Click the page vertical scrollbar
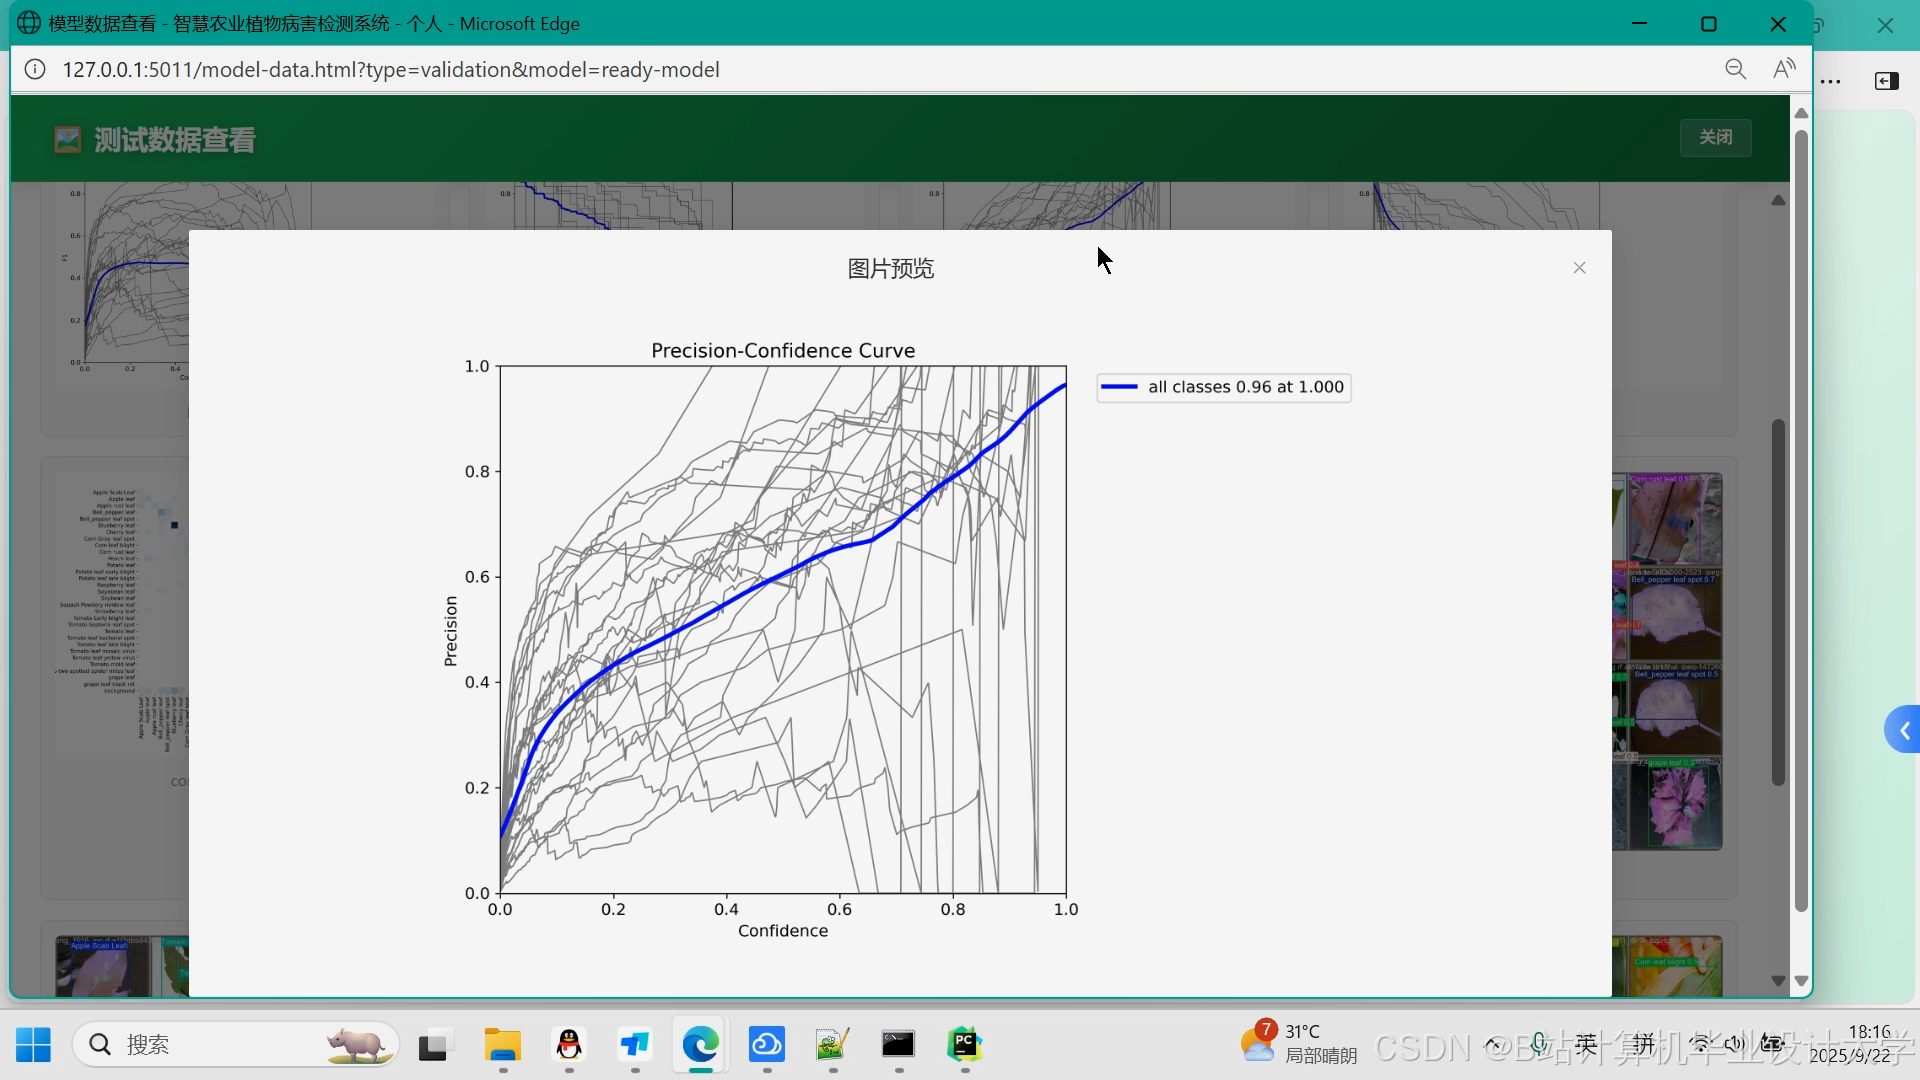The height and width of the screenshot is (1080, 1920). point(1801,520)
